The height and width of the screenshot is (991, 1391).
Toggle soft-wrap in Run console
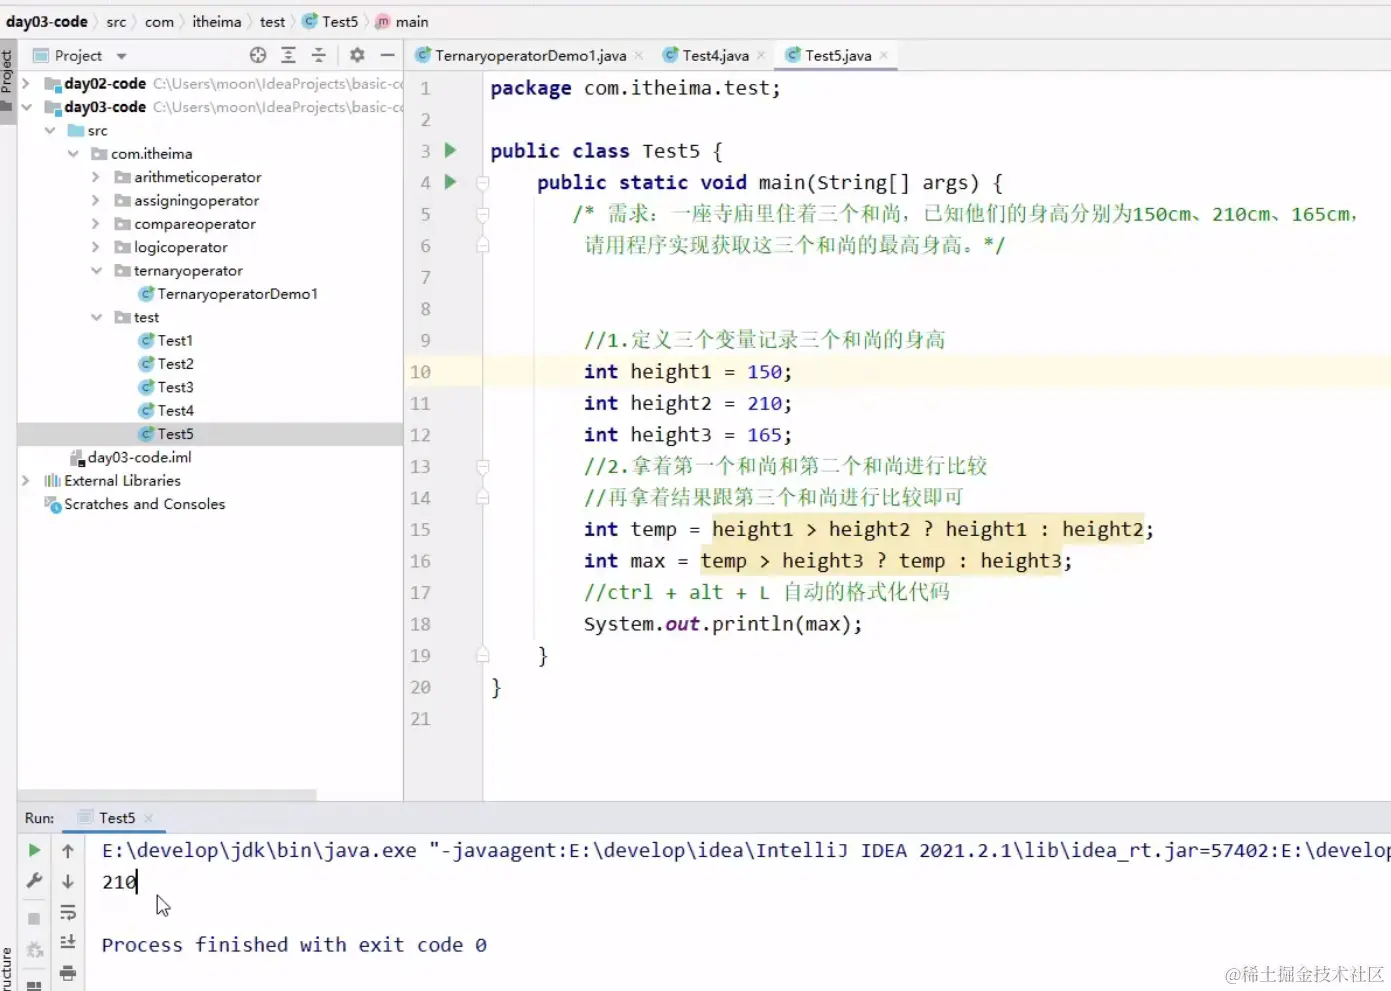(68, 912)
